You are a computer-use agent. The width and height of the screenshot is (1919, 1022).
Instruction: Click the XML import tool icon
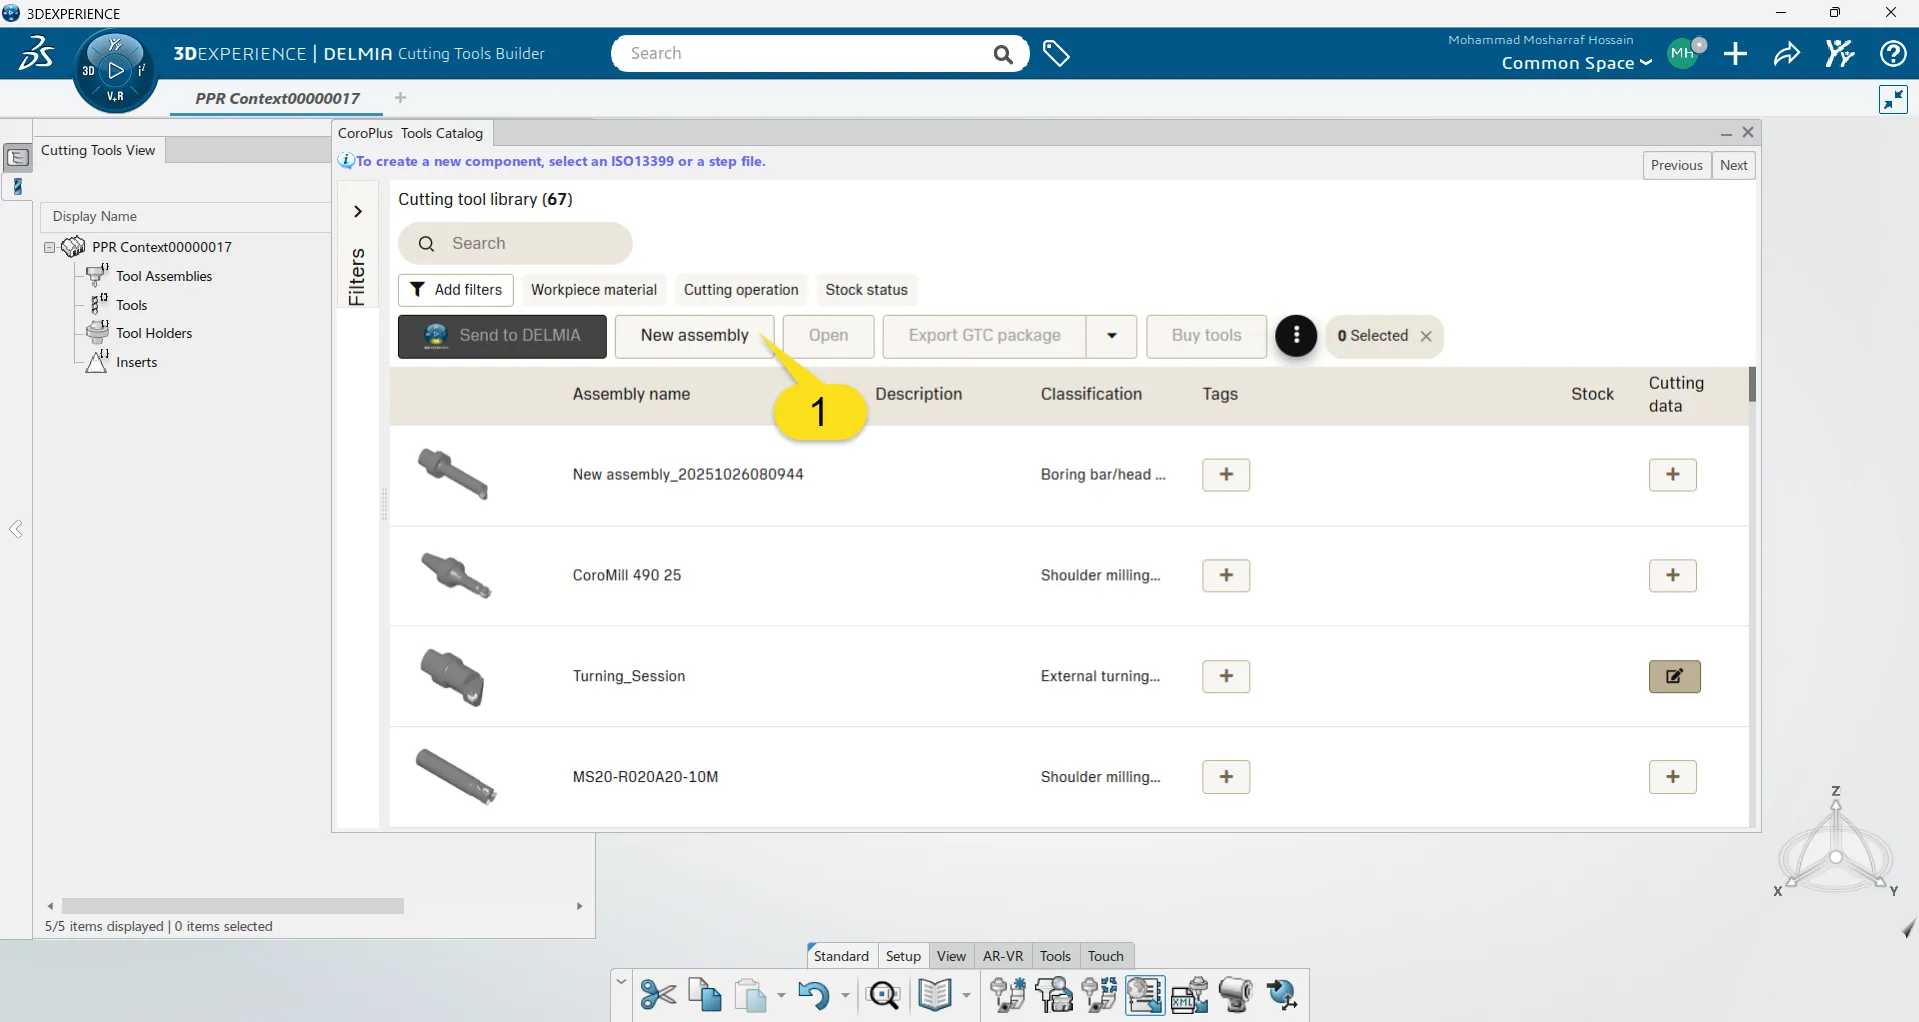coord(1189,995)
